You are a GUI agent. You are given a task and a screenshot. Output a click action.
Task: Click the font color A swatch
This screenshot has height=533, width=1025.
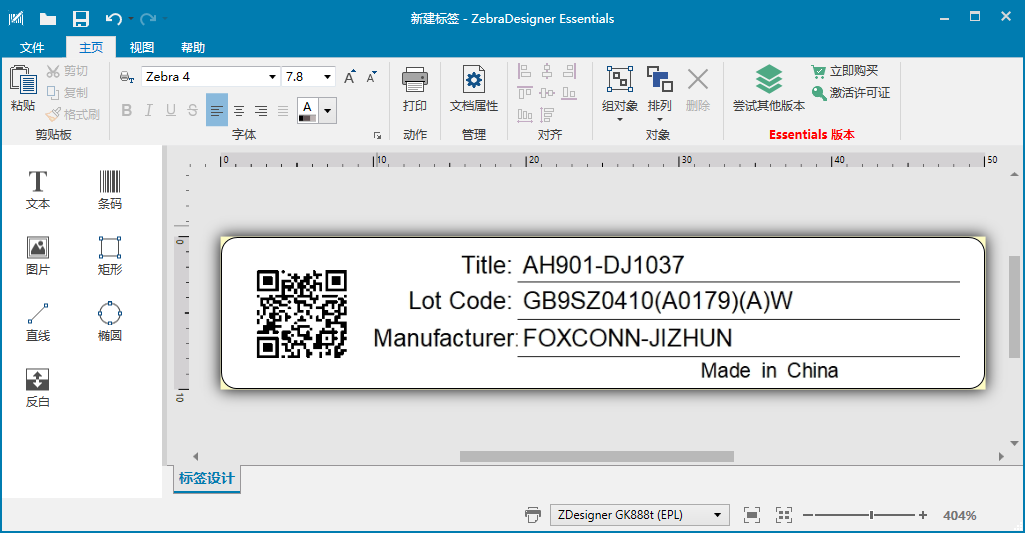coord(307,111)
